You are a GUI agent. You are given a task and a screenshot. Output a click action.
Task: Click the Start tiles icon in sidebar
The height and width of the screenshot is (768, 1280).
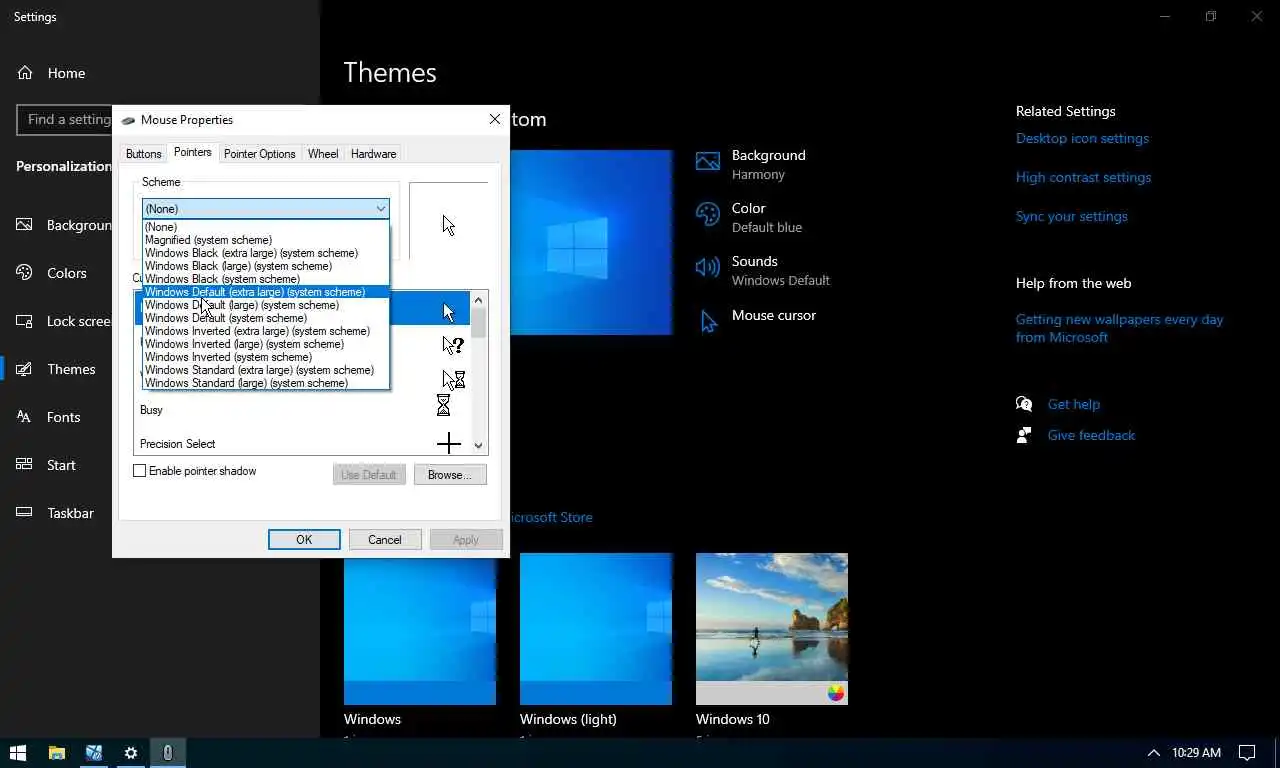[25, 465]
